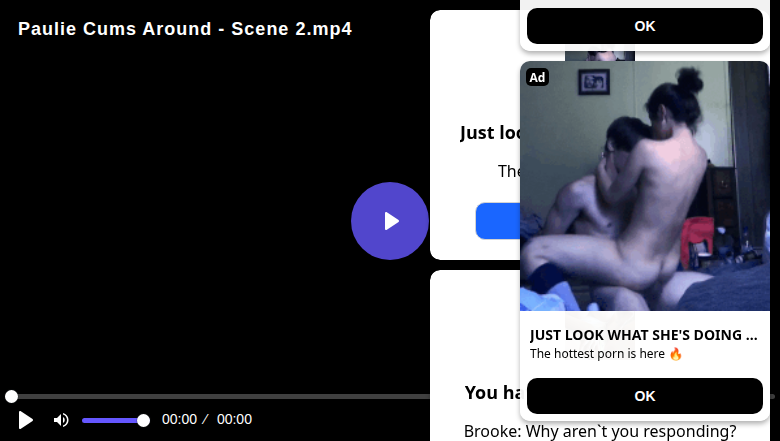Click the seek bar handle at start
This screenshot has width=780, height=441.
pyautogui.click(x=11, y=397)
